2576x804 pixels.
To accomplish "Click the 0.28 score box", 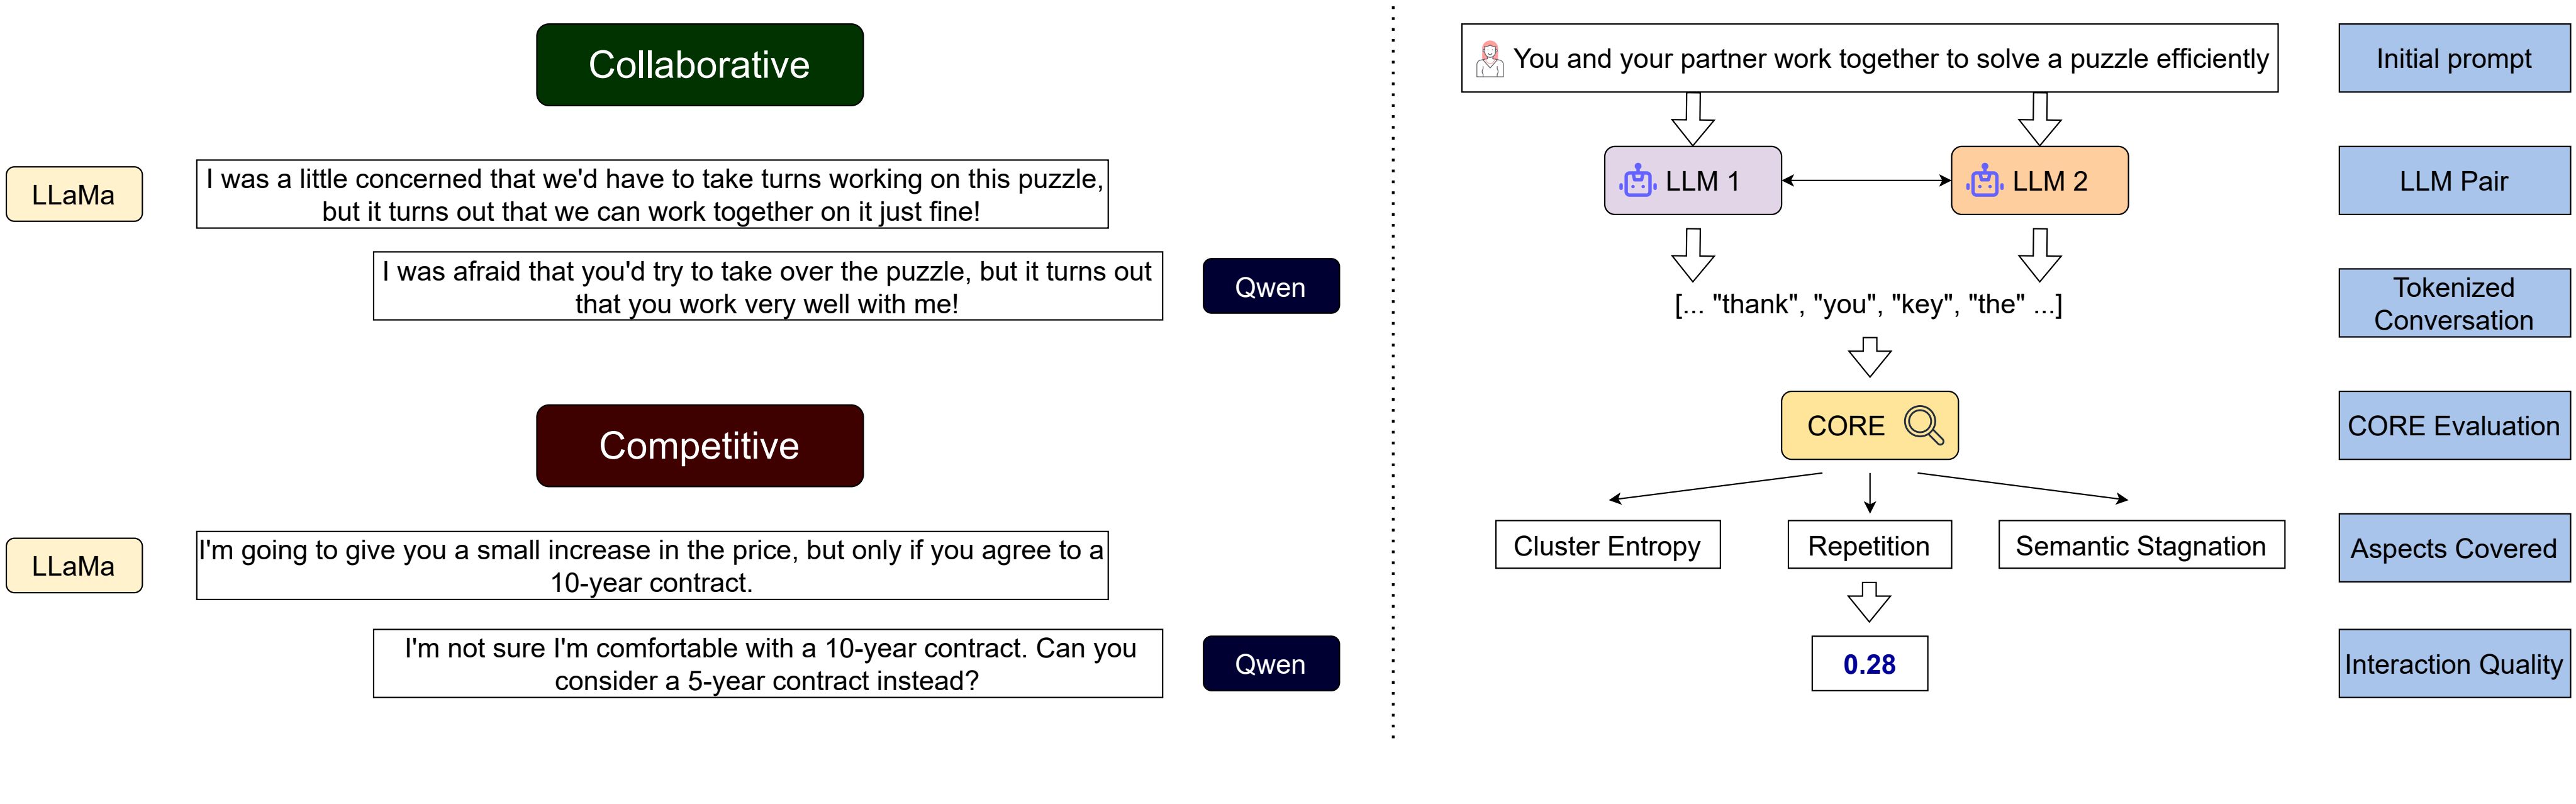I will click(1870, 664).
